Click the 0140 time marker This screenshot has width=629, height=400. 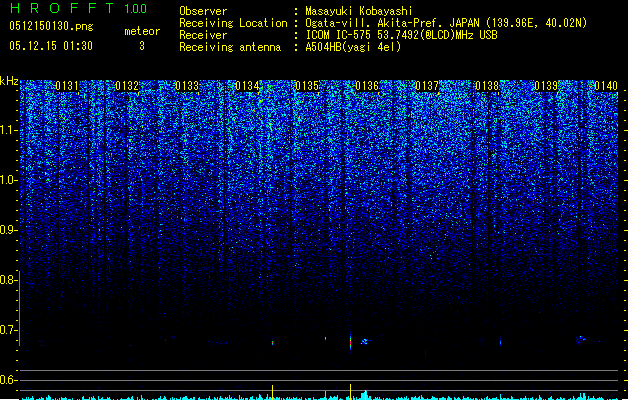606,86
